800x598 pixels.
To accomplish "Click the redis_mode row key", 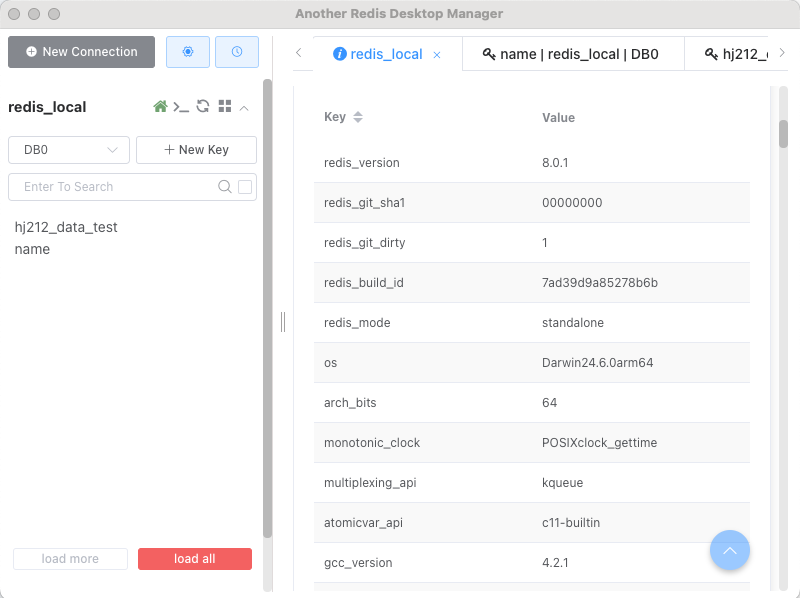I will 357,322.
